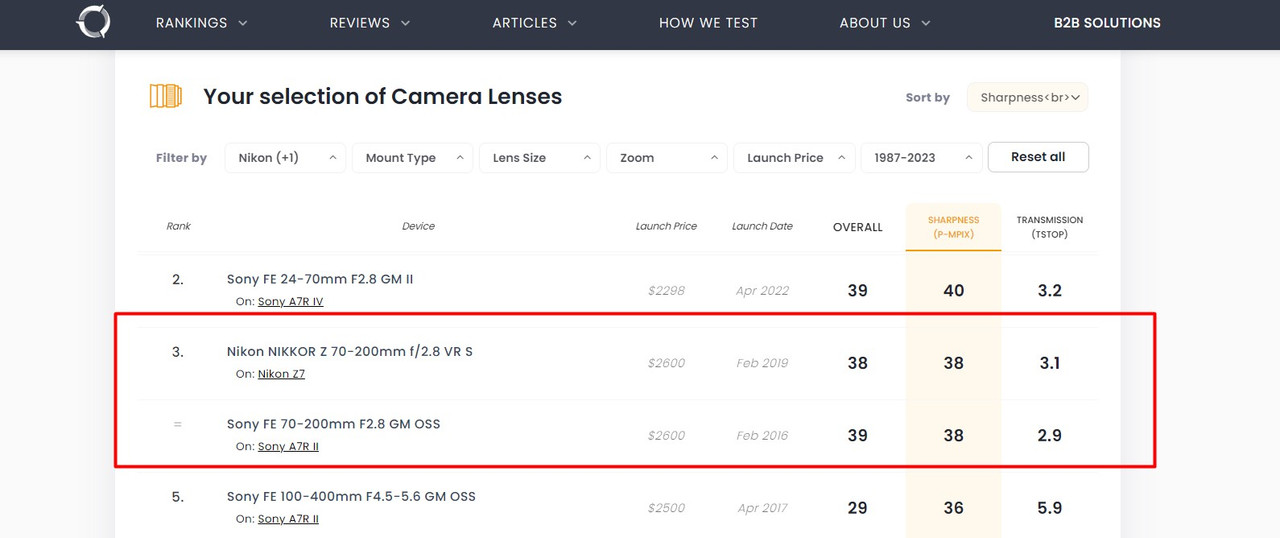The image size is (1280, 538).
Task: Open the Reviews menu
Action: 370,22
